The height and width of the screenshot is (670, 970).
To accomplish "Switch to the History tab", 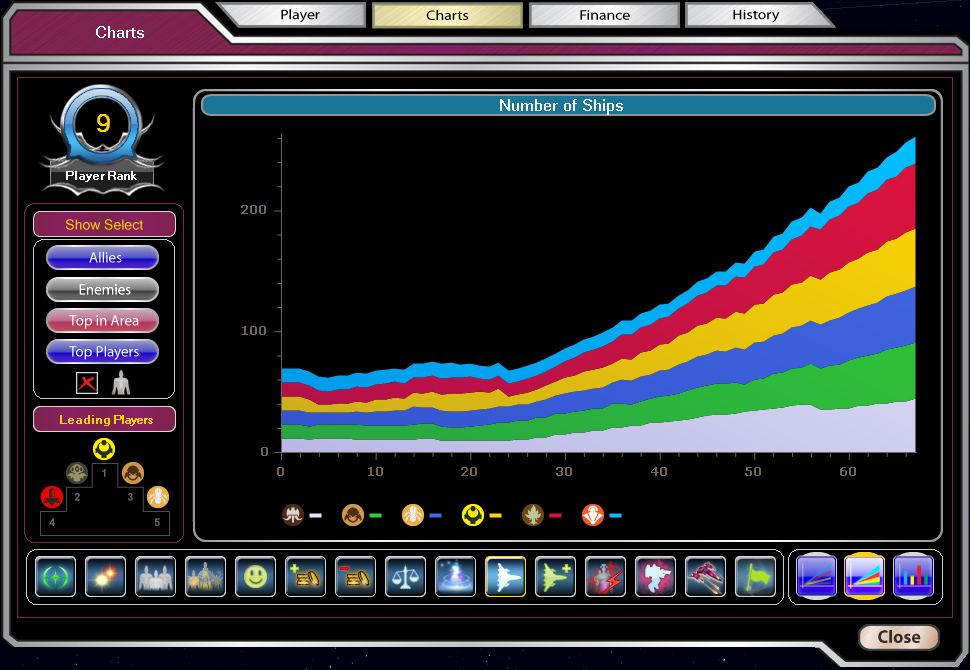I will (755, 15).
